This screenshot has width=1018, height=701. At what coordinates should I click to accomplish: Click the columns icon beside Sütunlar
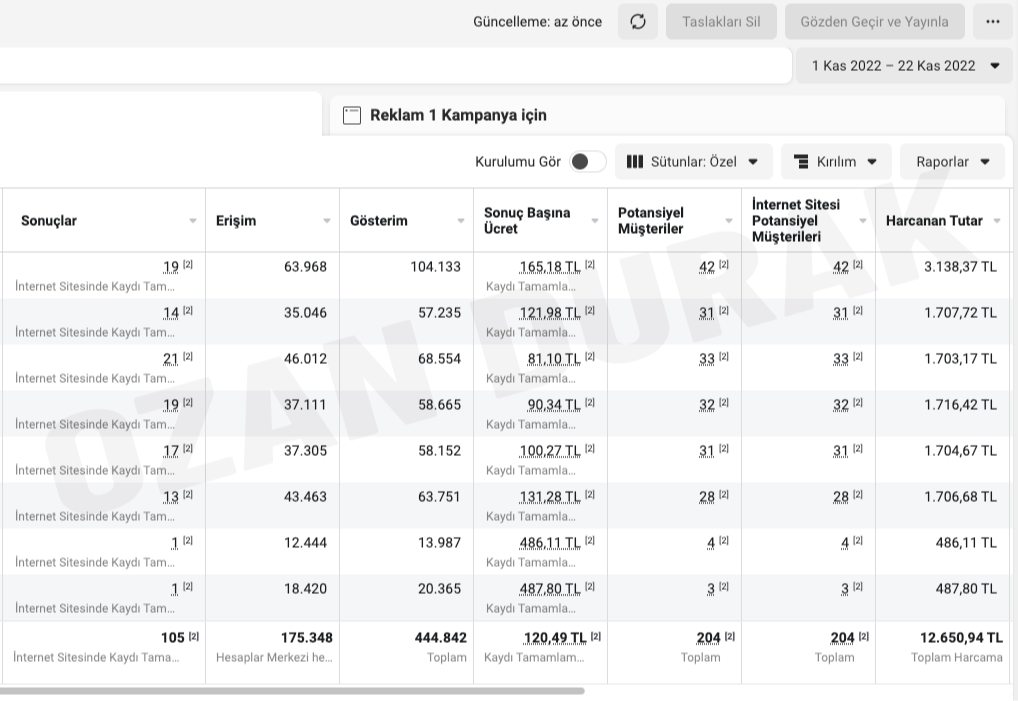coord(634,161)
